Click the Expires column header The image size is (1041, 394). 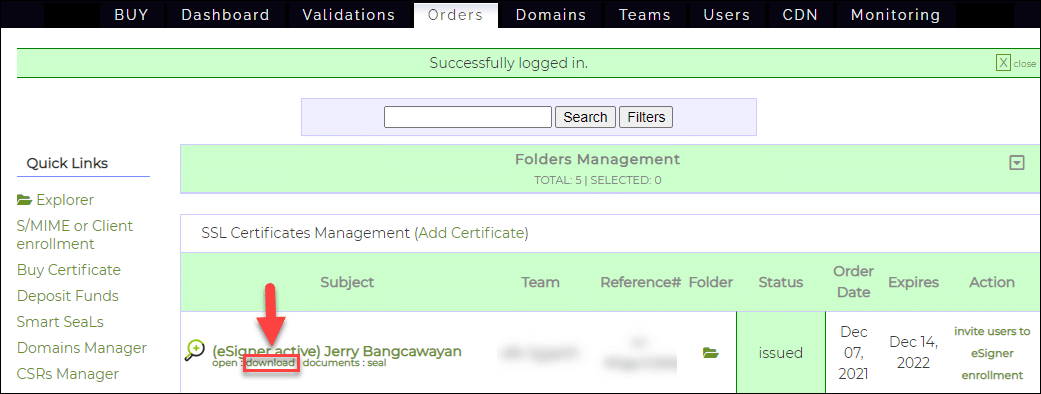(x=914, y=282)
